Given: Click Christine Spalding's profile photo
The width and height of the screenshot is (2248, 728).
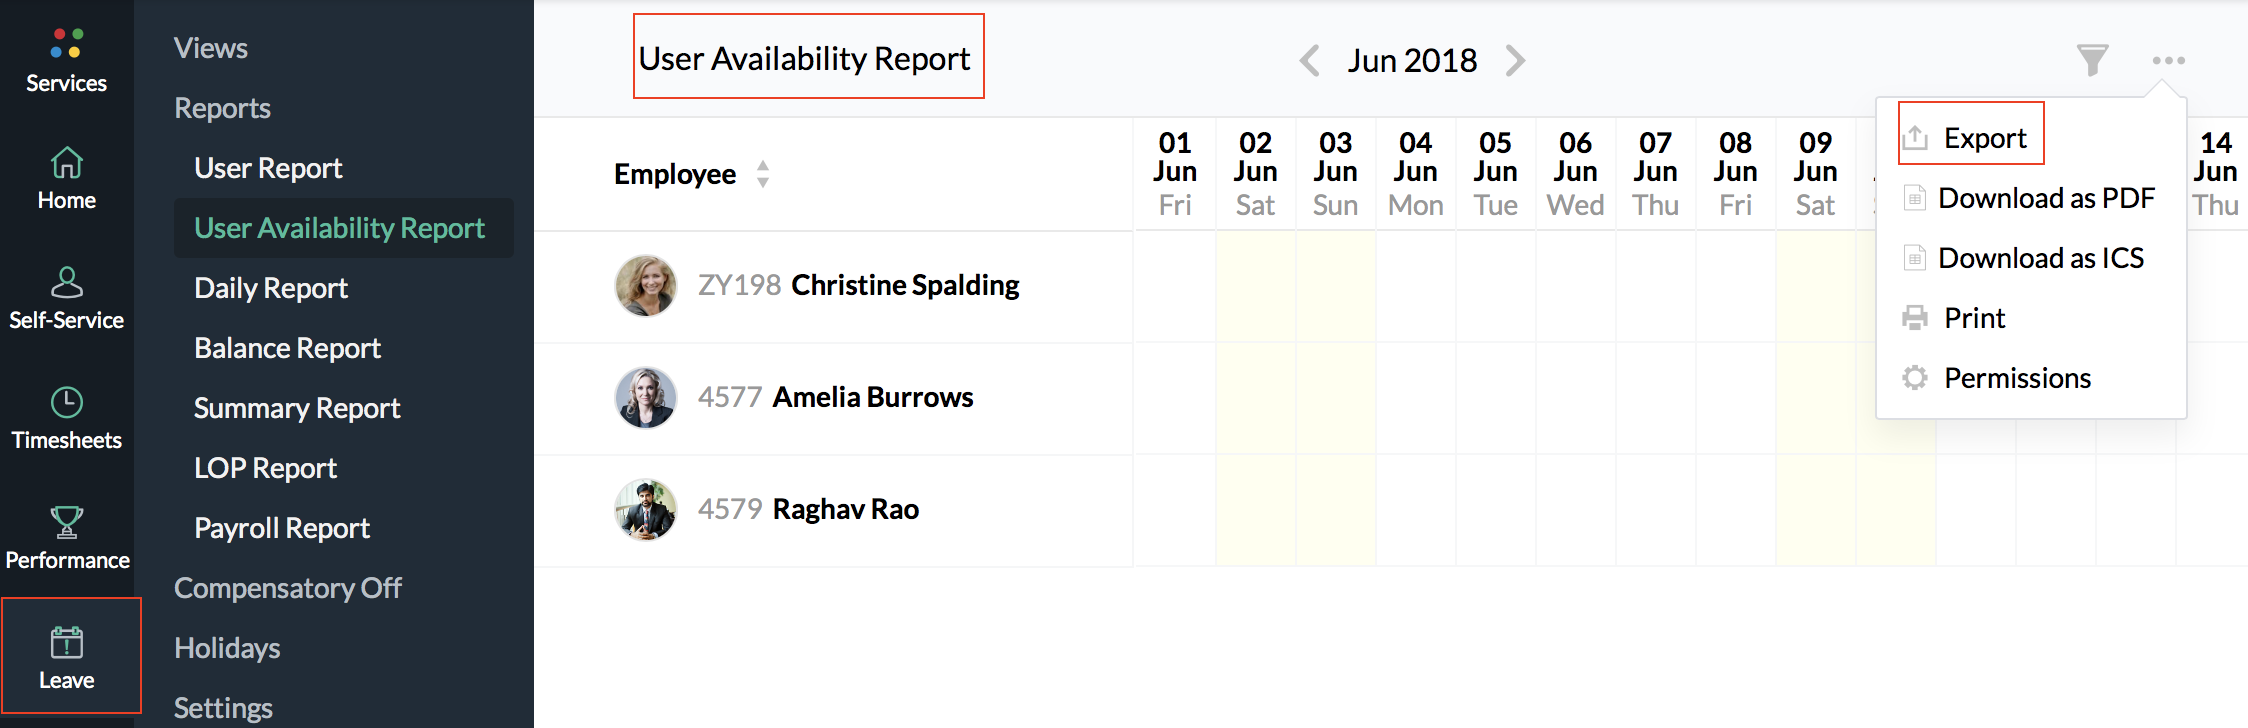Looking at the screenshot, I should [645, 285].
